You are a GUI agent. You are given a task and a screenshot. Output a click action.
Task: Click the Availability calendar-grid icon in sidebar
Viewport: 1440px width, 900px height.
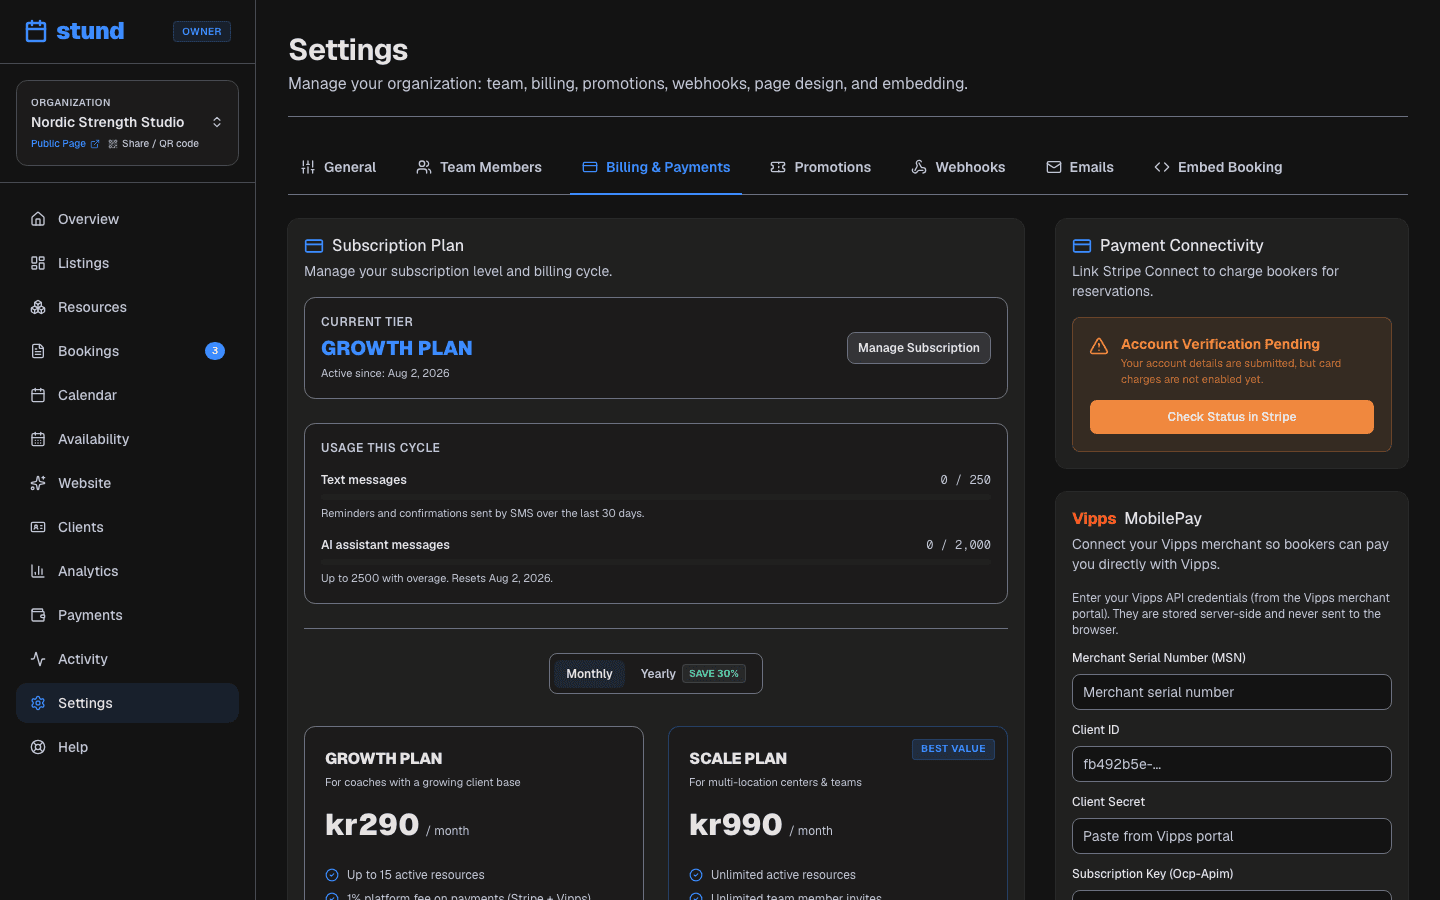tap(38, 439)
